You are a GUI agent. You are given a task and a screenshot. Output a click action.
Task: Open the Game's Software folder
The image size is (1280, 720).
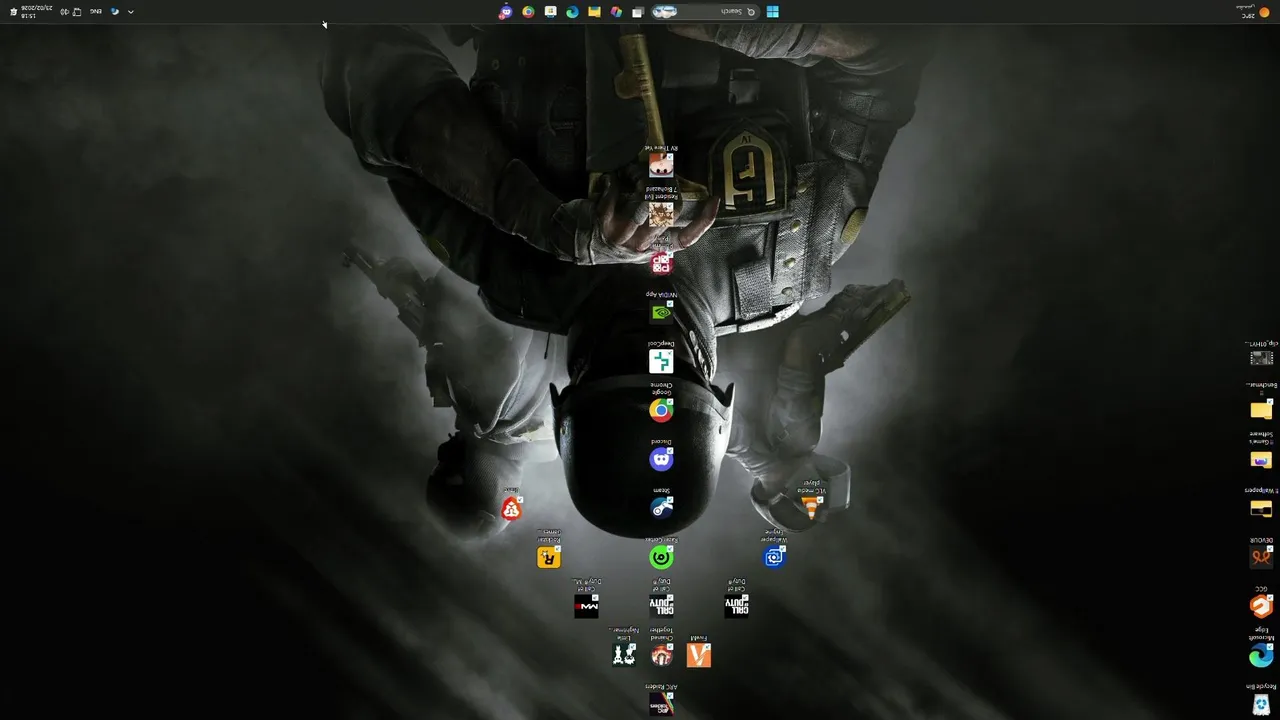click(1261, 452)
